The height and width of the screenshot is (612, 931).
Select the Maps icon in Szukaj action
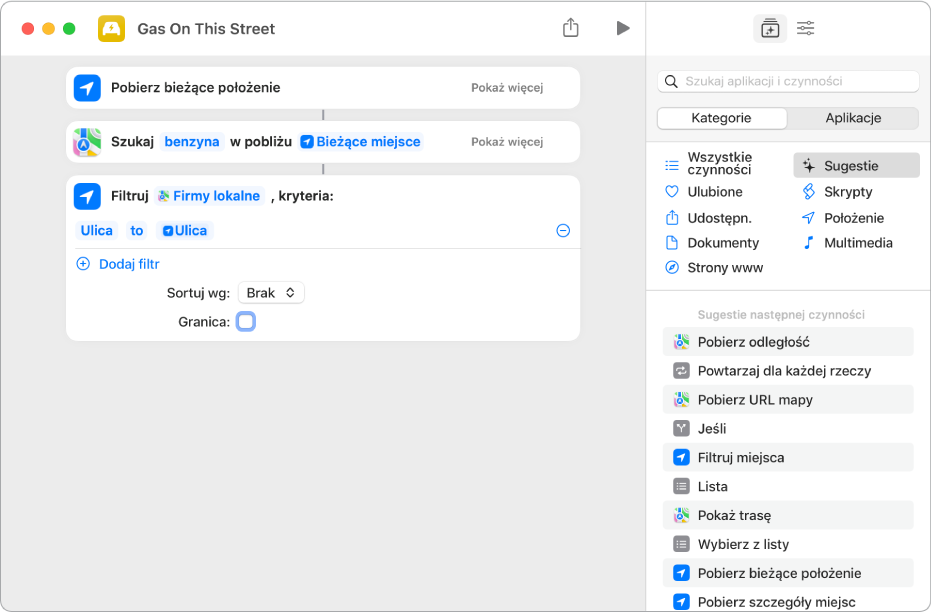[87, 142]
